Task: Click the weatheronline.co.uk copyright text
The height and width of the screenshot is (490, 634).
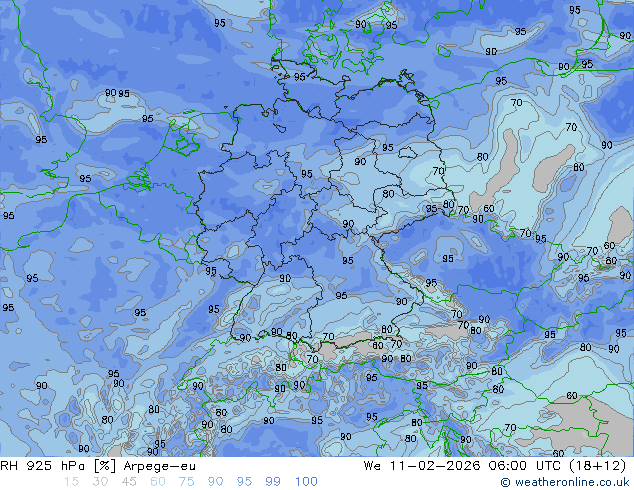Action: pyautogui.click(x=565, y=482)
